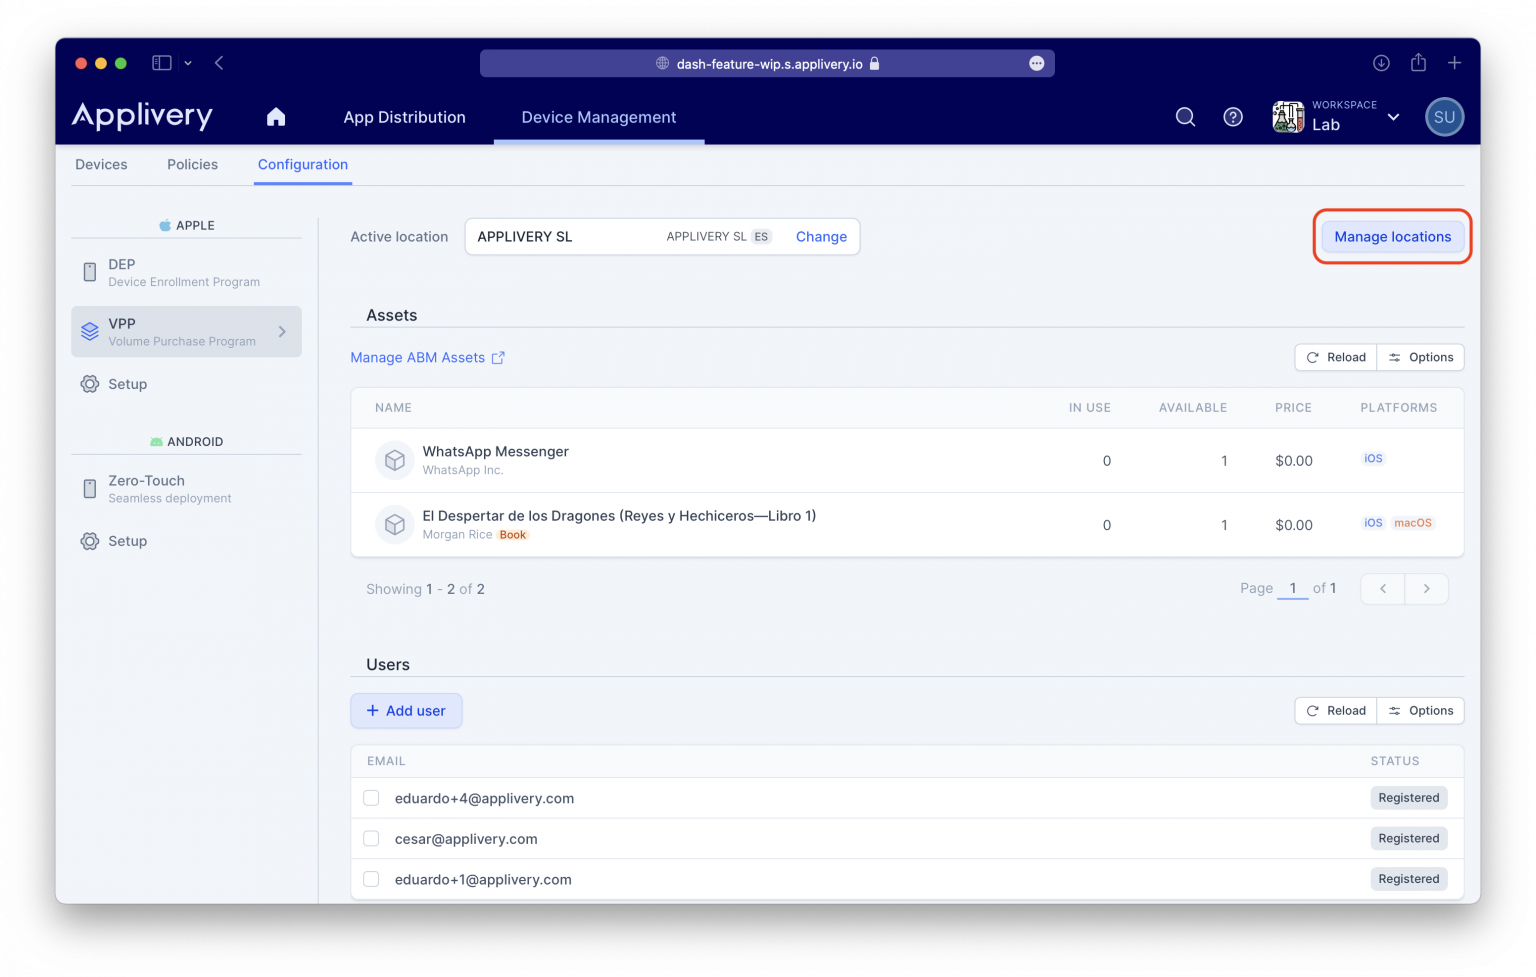
Task: Click the help question mark icon
Action: (x=1232, y=117)
